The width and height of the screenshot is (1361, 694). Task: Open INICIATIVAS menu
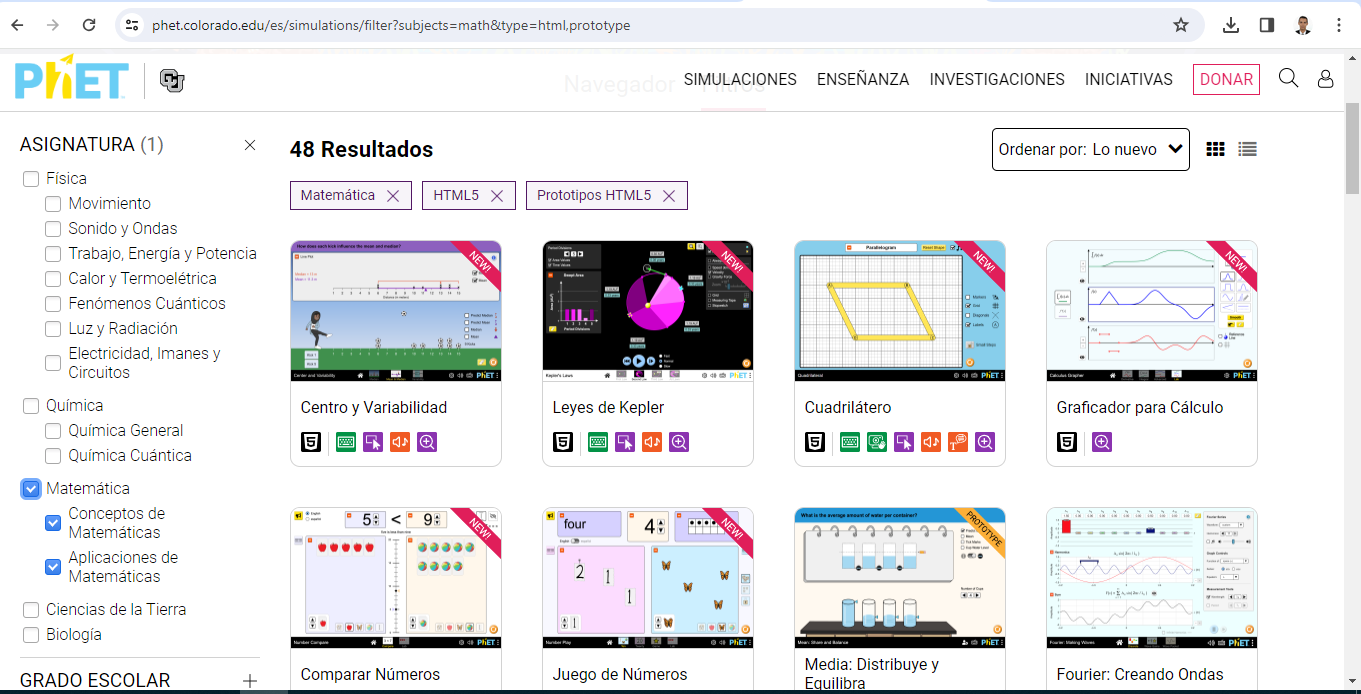point(1129,79)
